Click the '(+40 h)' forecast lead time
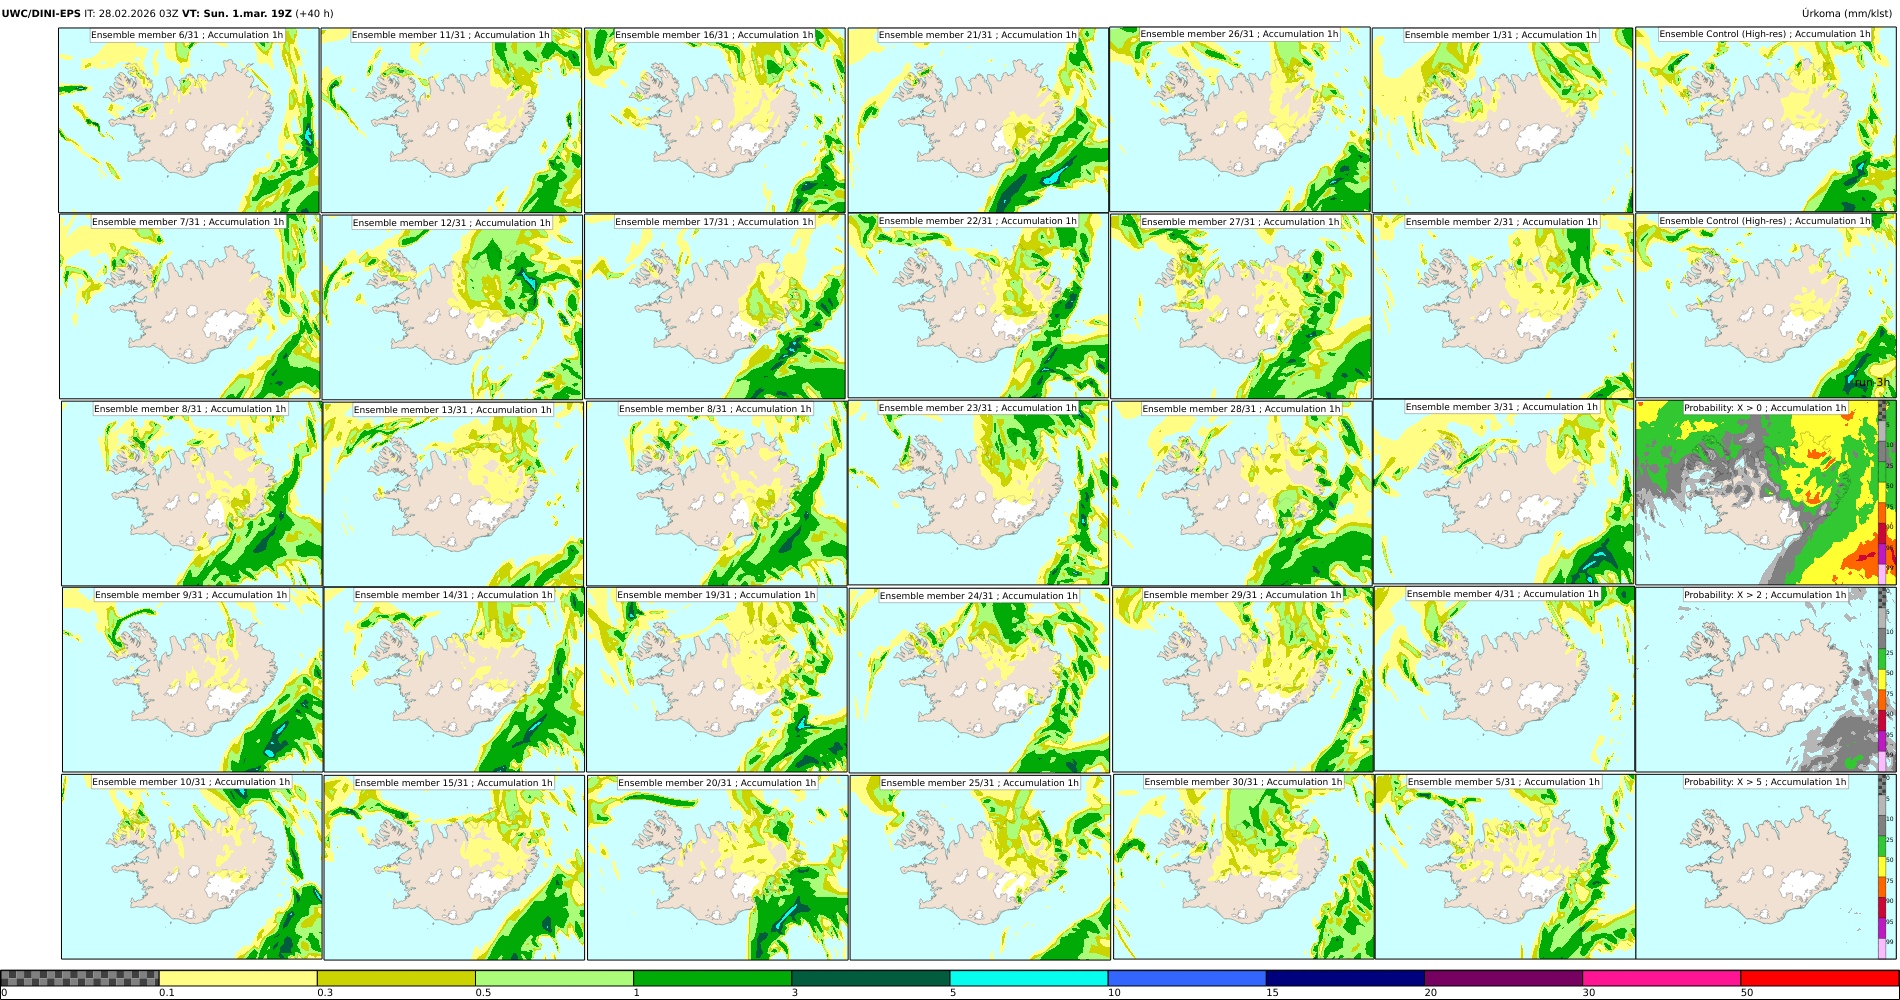The width and height of the screenshot is (1900, 1000). click(315, 14)
